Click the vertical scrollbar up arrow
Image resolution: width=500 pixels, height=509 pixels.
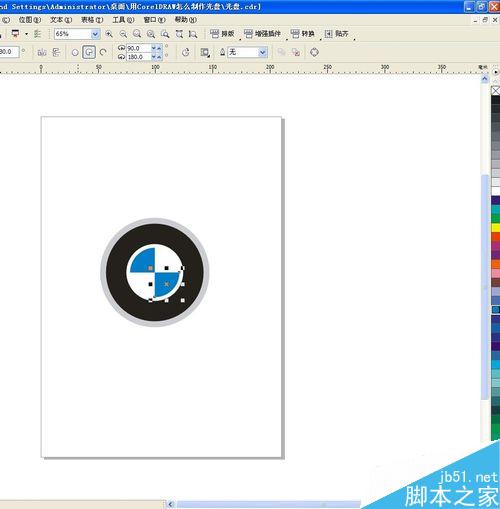tap(485, 79)
